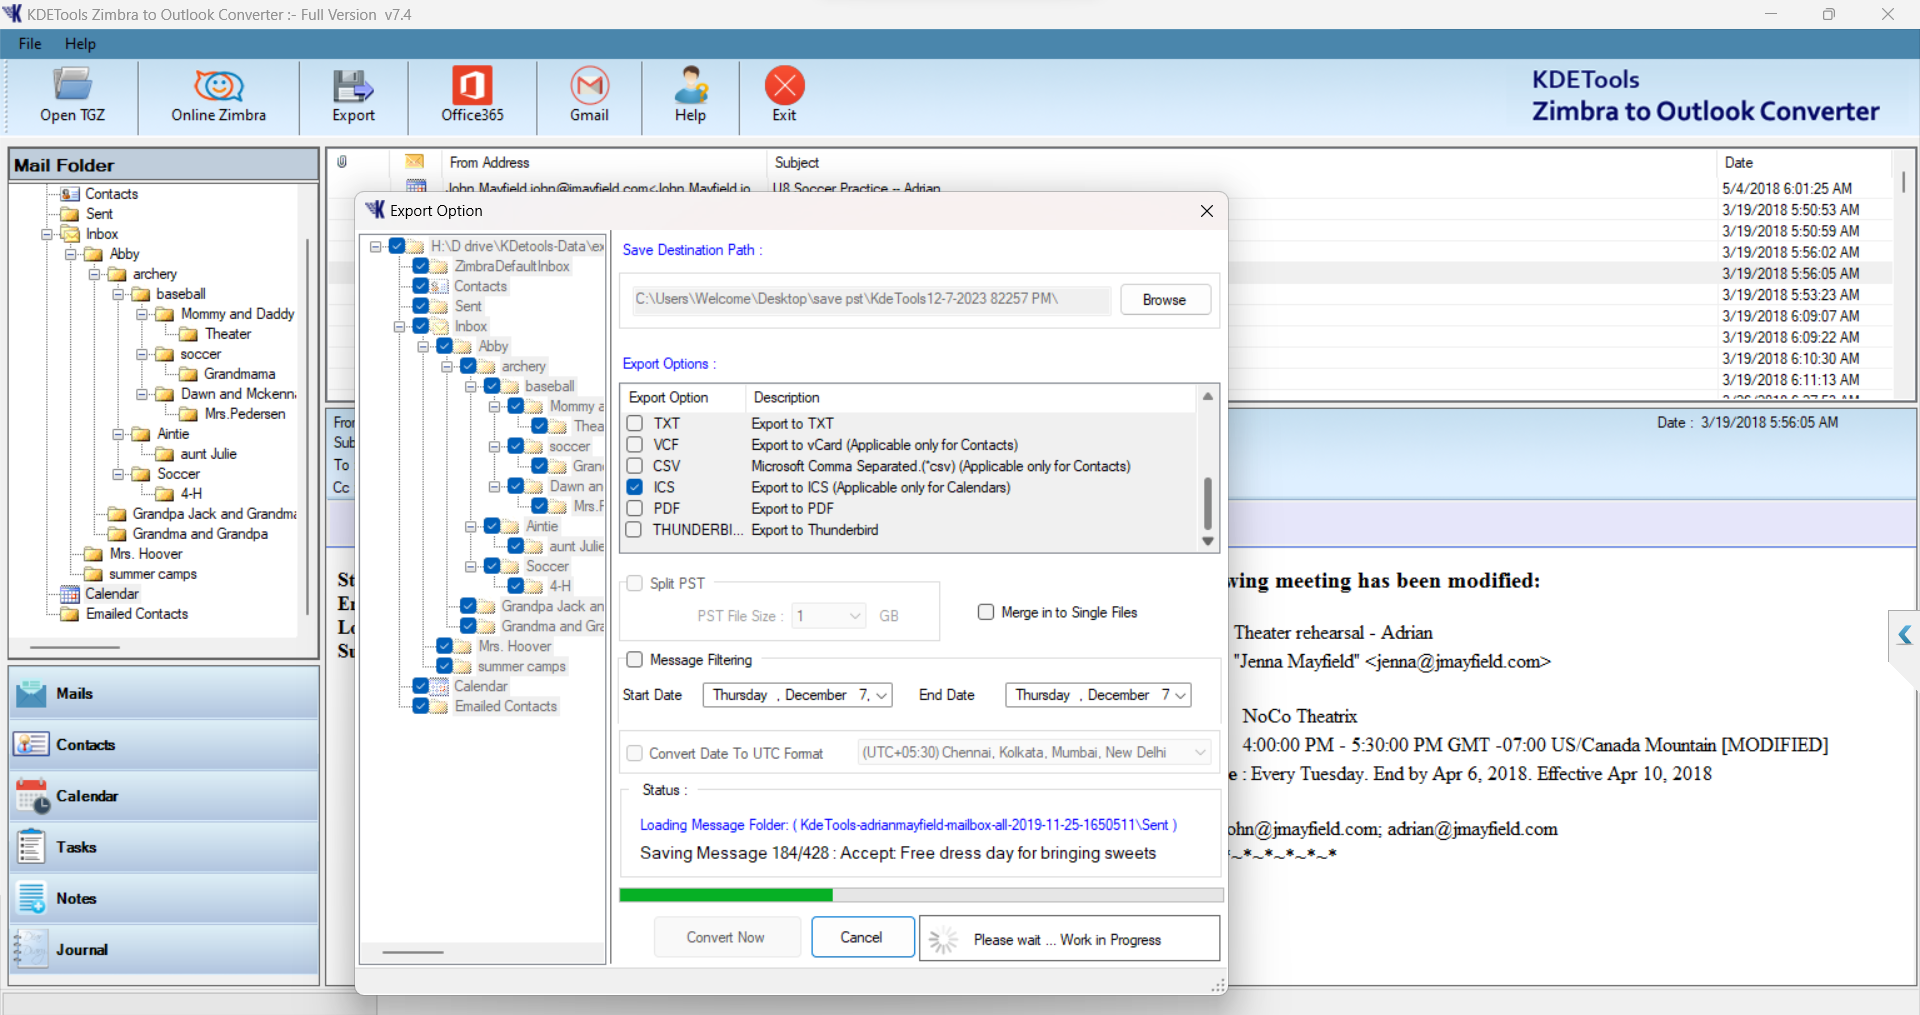This screenshot has width=1920, height=1015.
Task: Select Grandmama folder in Mail Folder tree
Action: [x=239, y=374]
